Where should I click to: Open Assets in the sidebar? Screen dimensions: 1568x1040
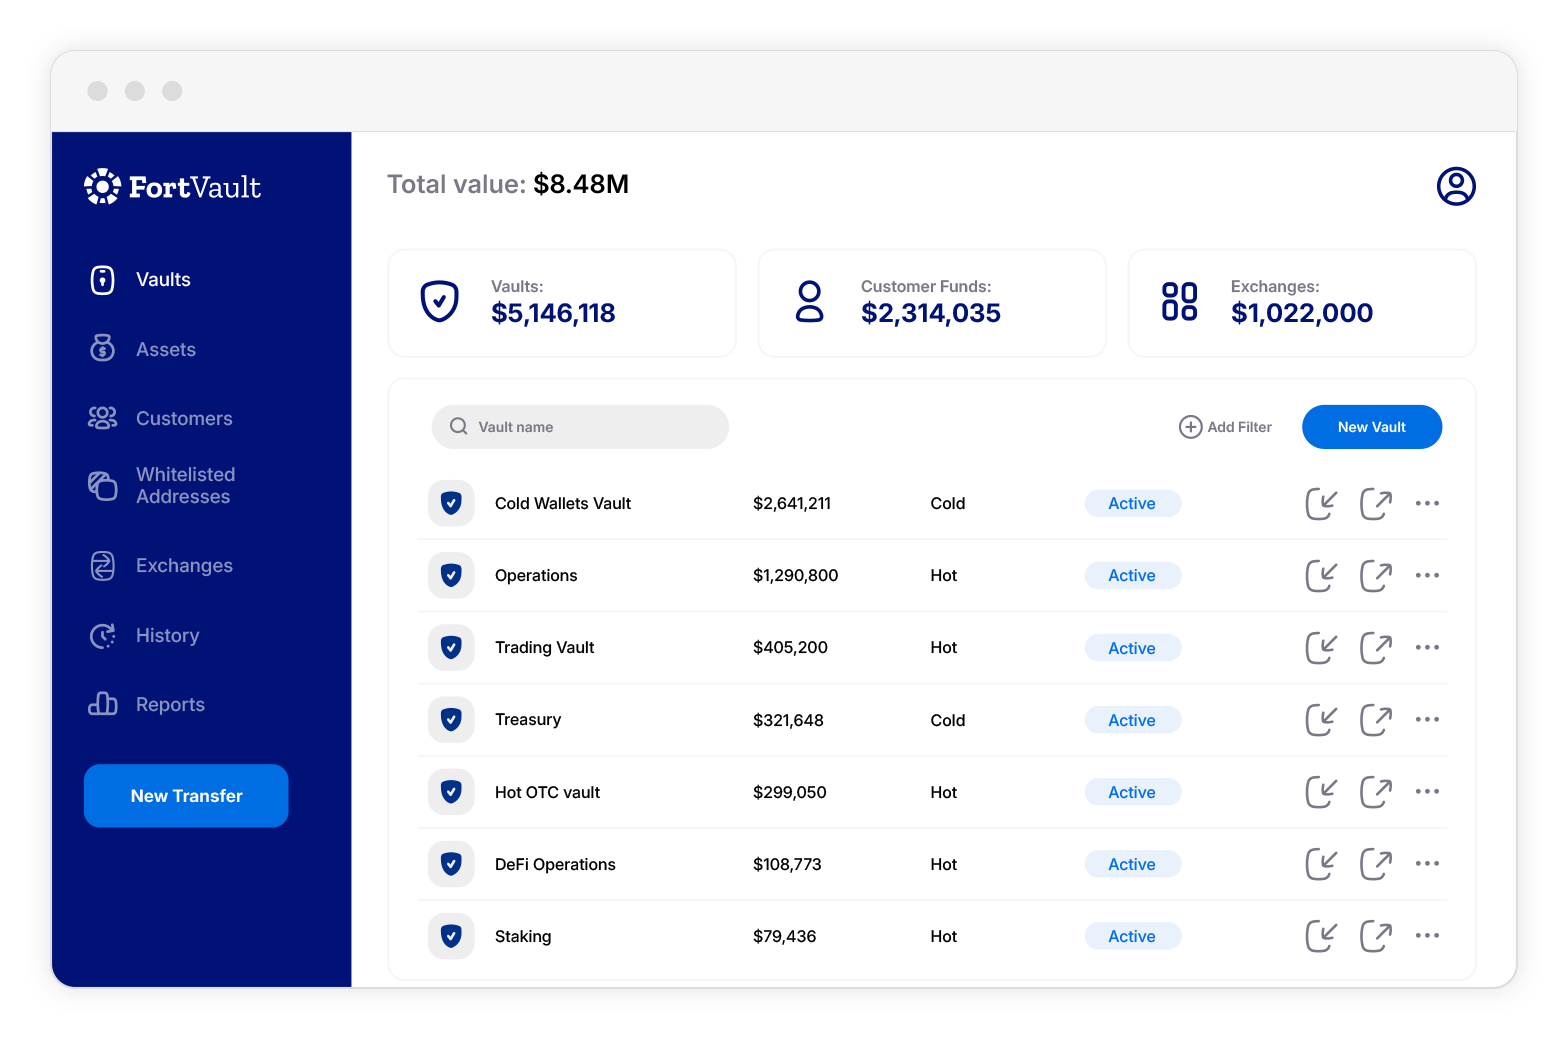(x=142, y=349)
